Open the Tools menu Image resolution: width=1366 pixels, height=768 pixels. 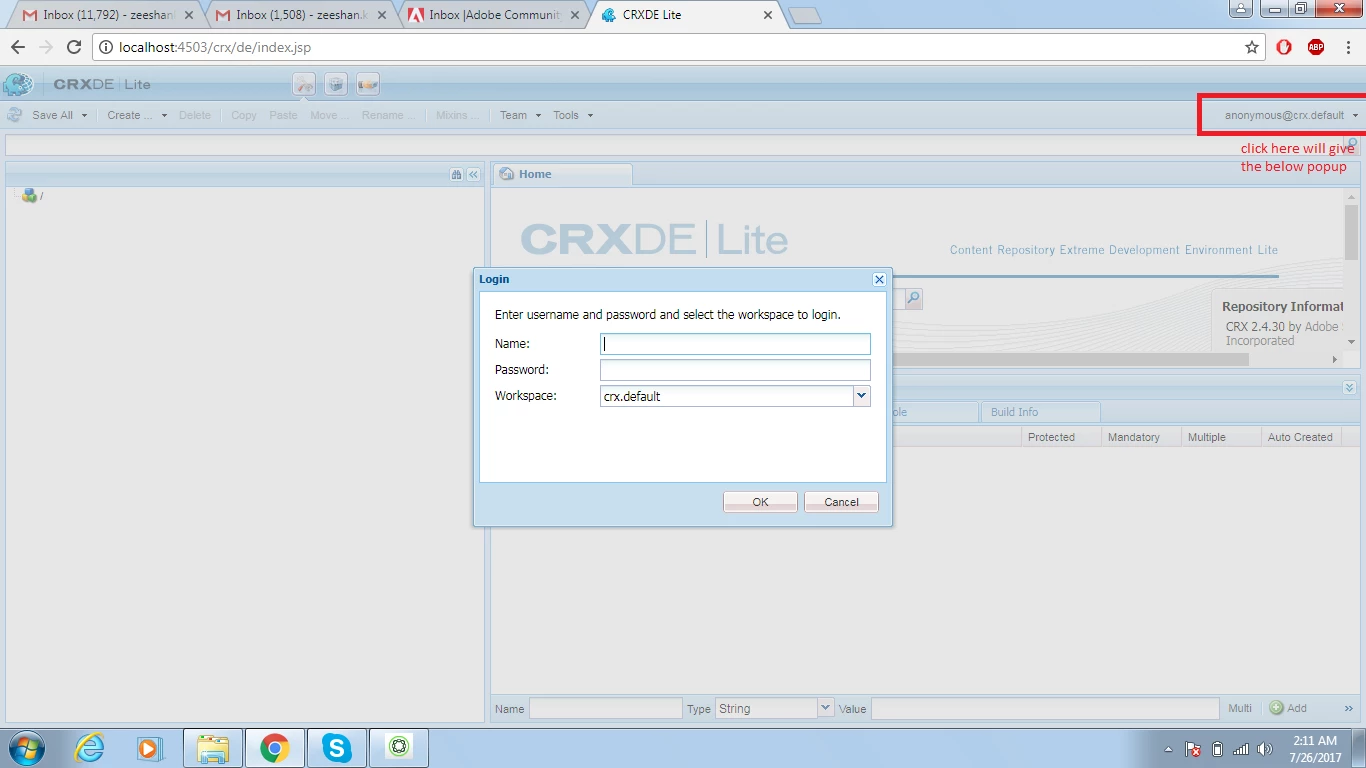pyautogui.click(x=573, y=115)
